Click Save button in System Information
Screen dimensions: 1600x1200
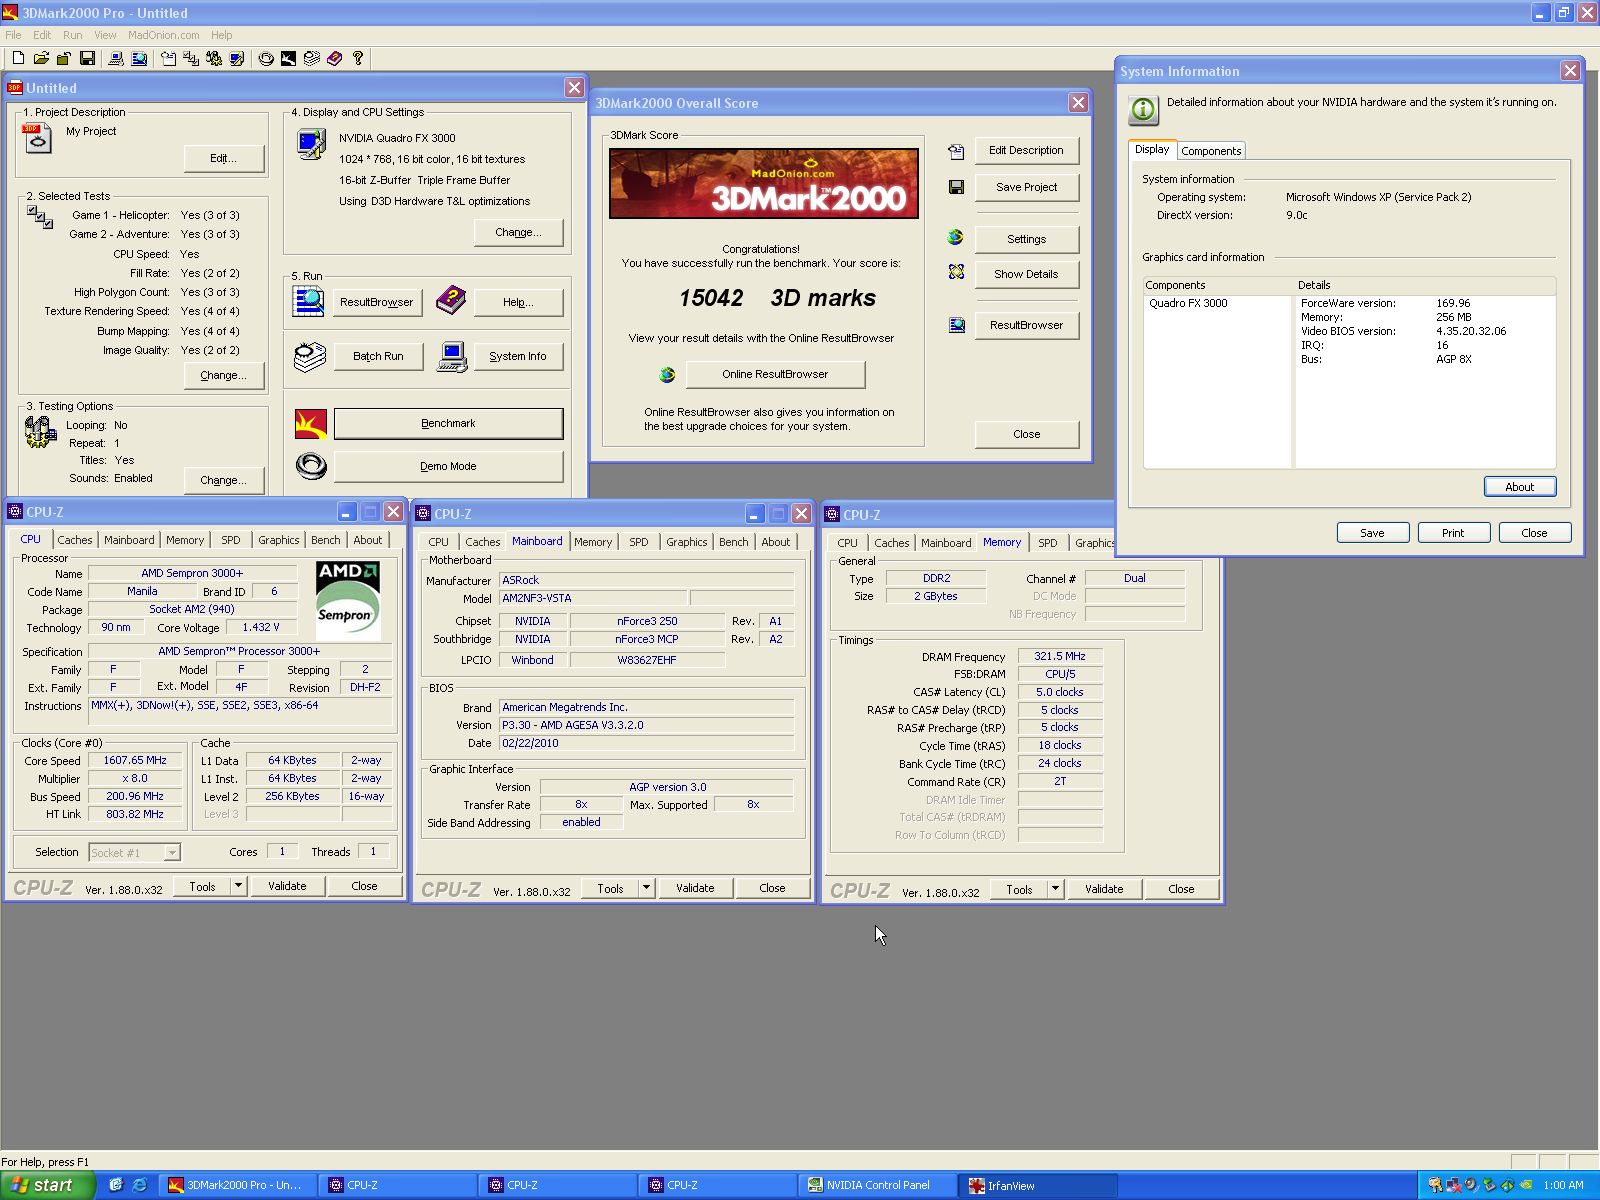[1372, 533]
